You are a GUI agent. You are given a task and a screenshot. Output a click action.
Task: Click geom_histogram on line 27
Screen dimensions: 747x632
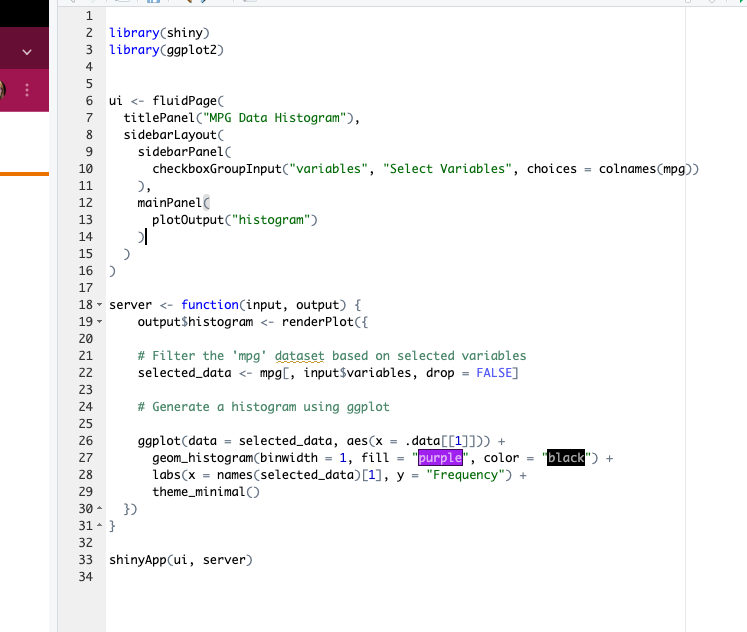click(x=202, y=458)
